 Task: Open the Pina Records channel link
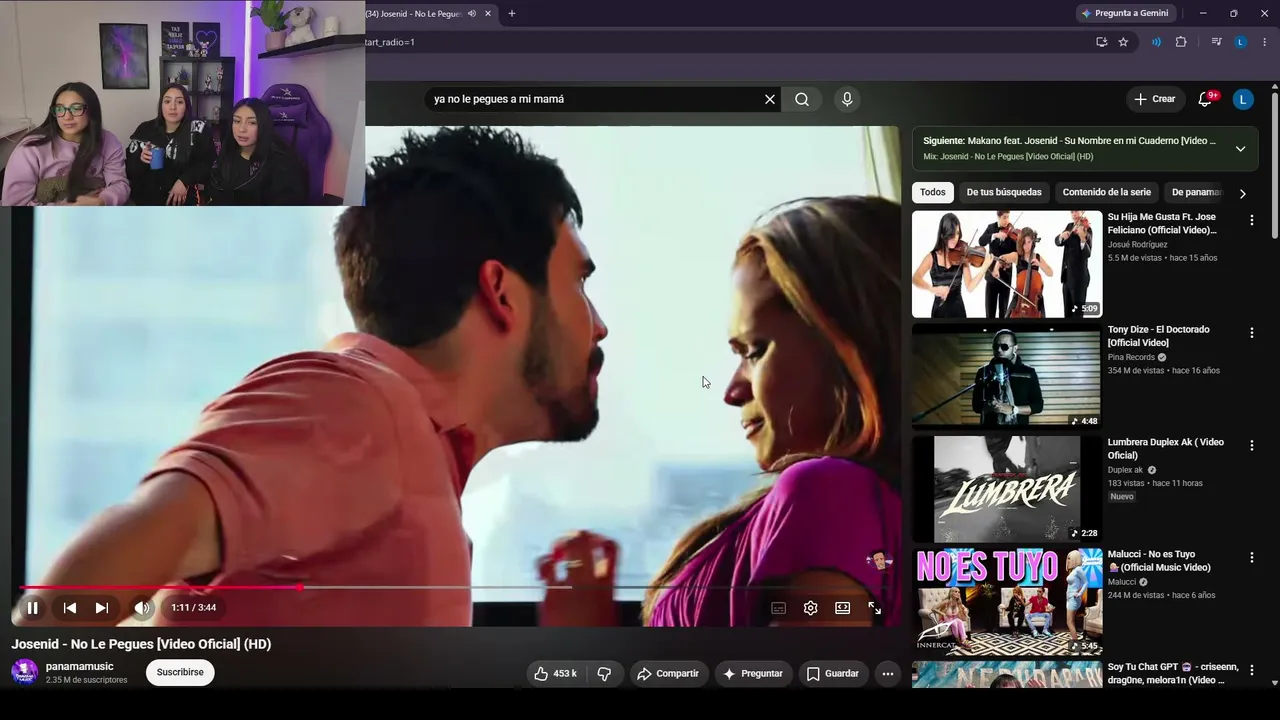coord(1131,357)
